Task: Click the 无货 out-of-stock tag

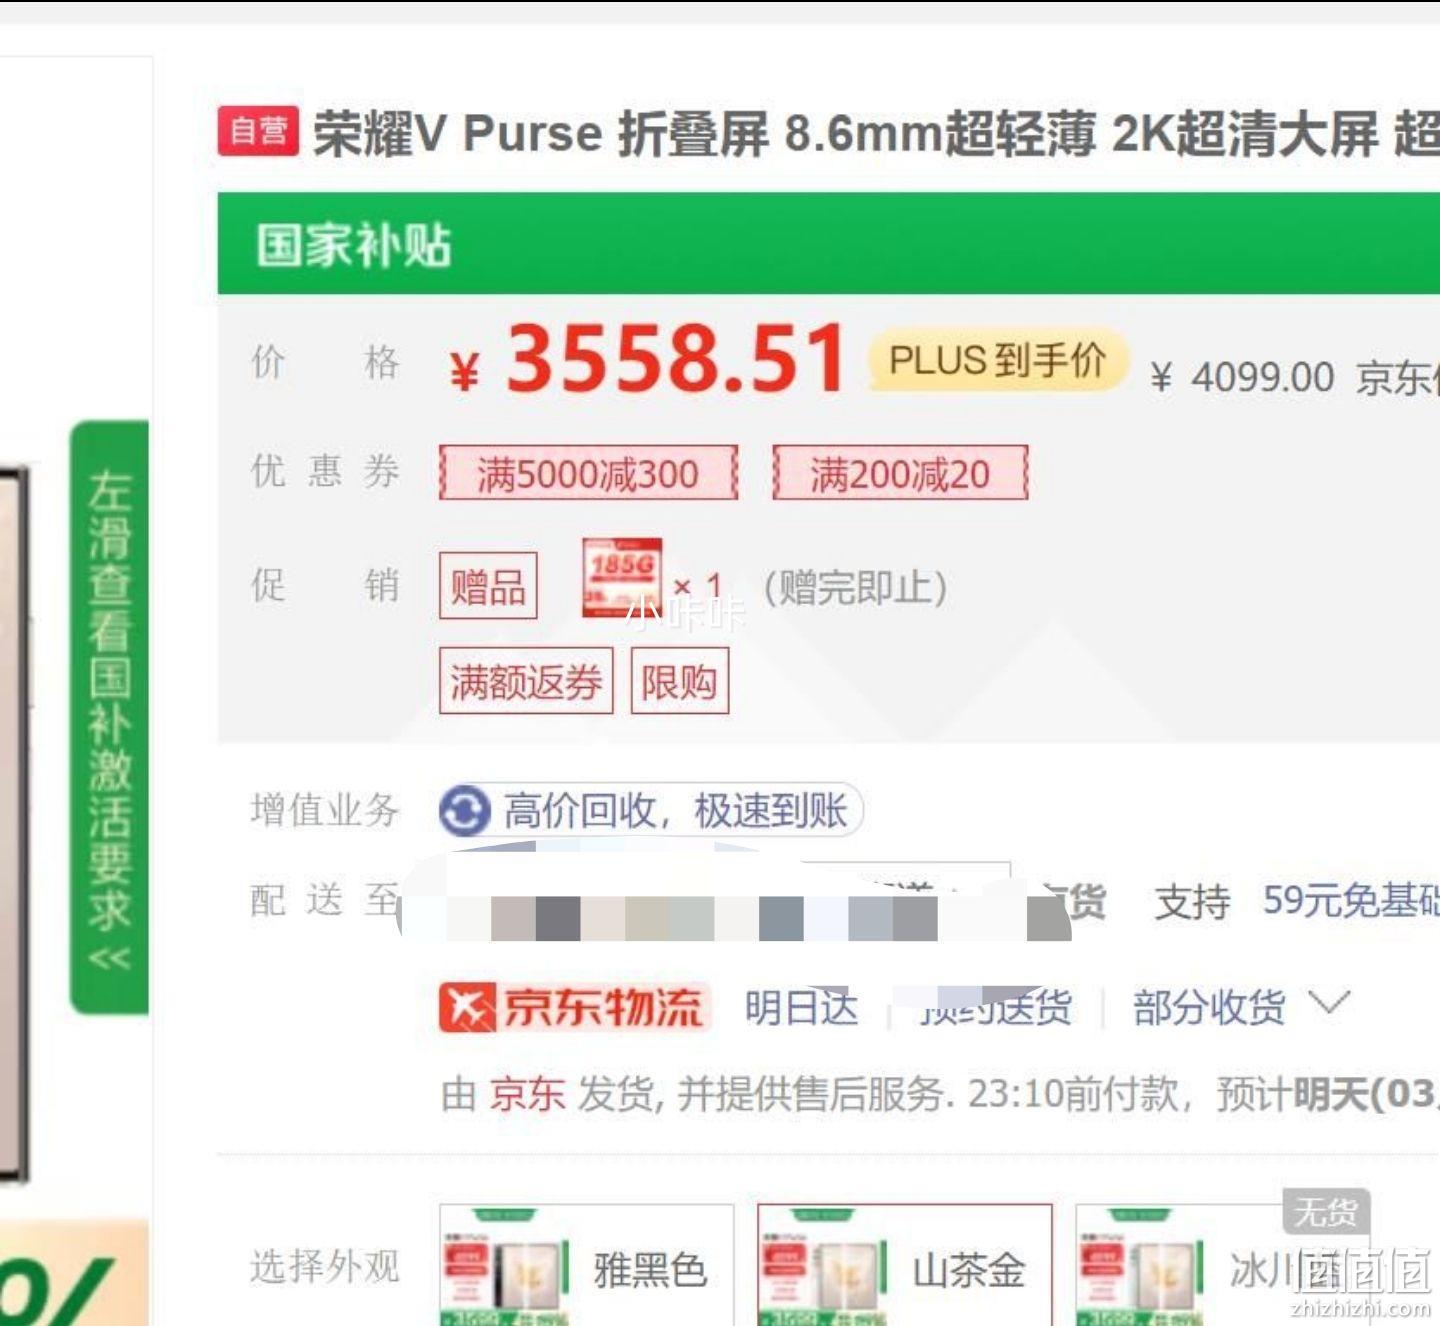Action: pos(1326,1212)
